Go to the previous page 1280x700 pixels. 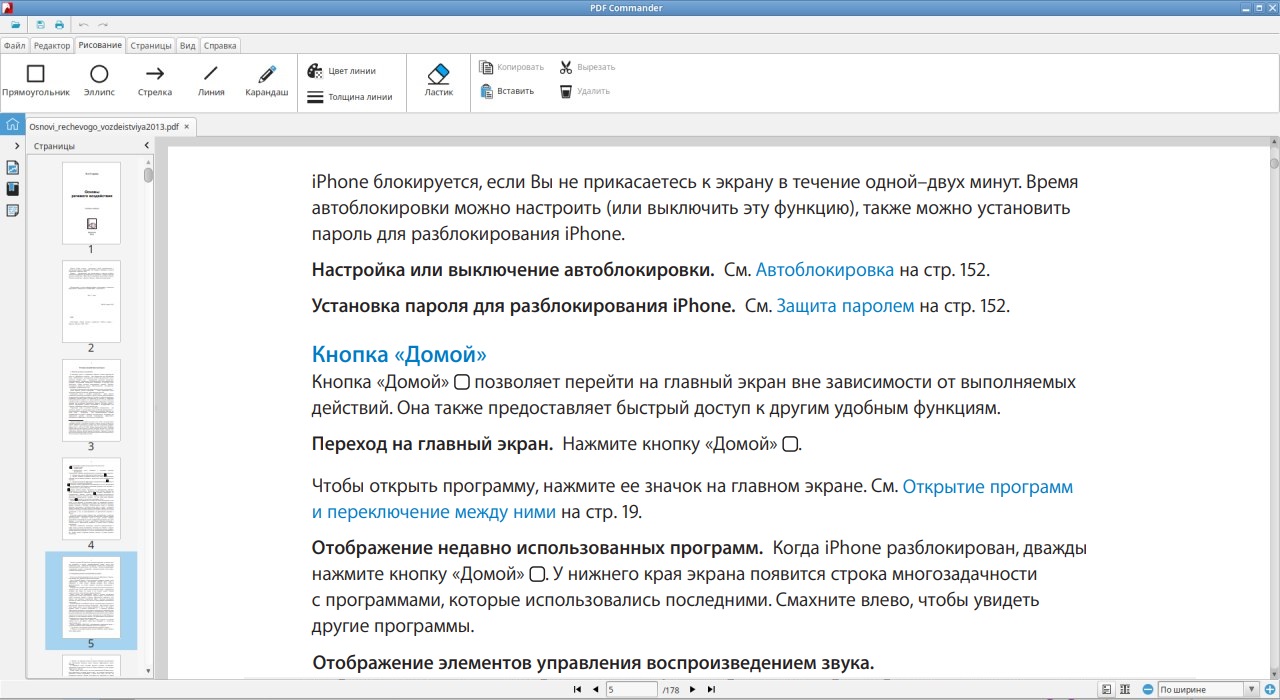click(x=595, y=690)
